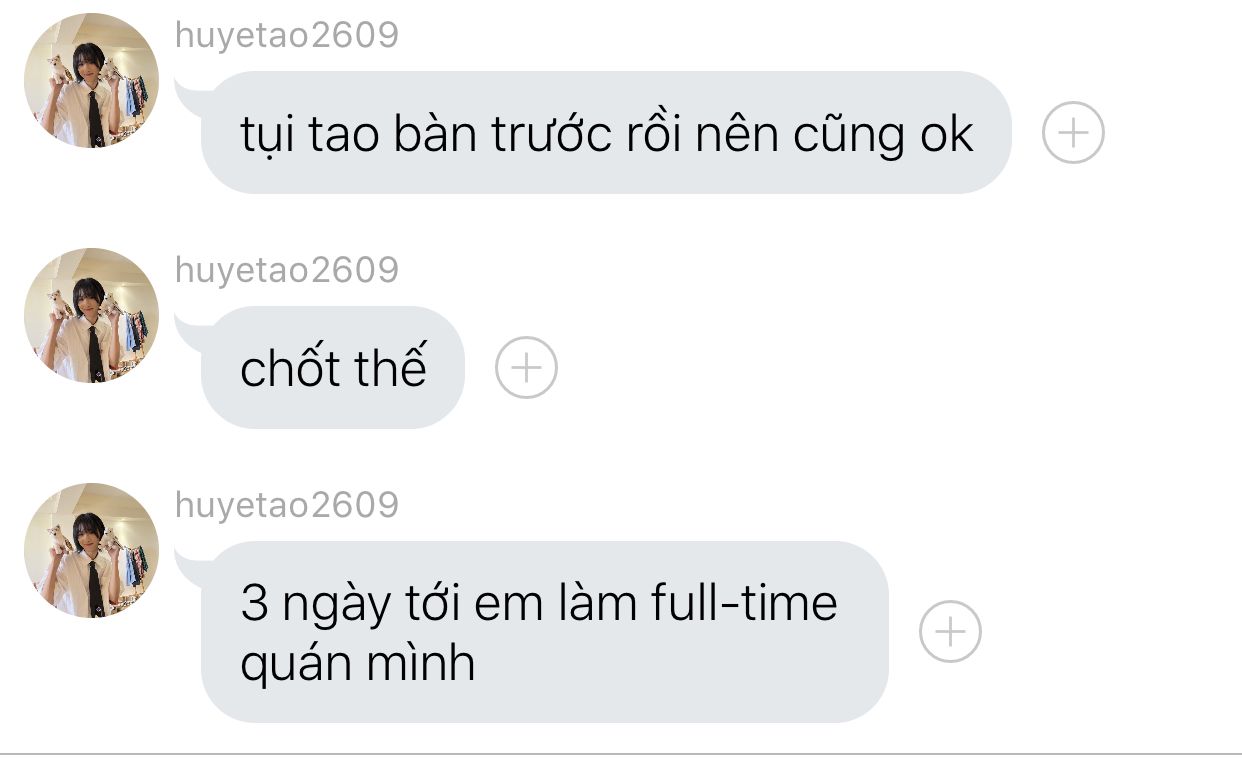
Task: Tap the plus icon beside "tụi tao bàn trước" message
Action: click(1073, 133)
